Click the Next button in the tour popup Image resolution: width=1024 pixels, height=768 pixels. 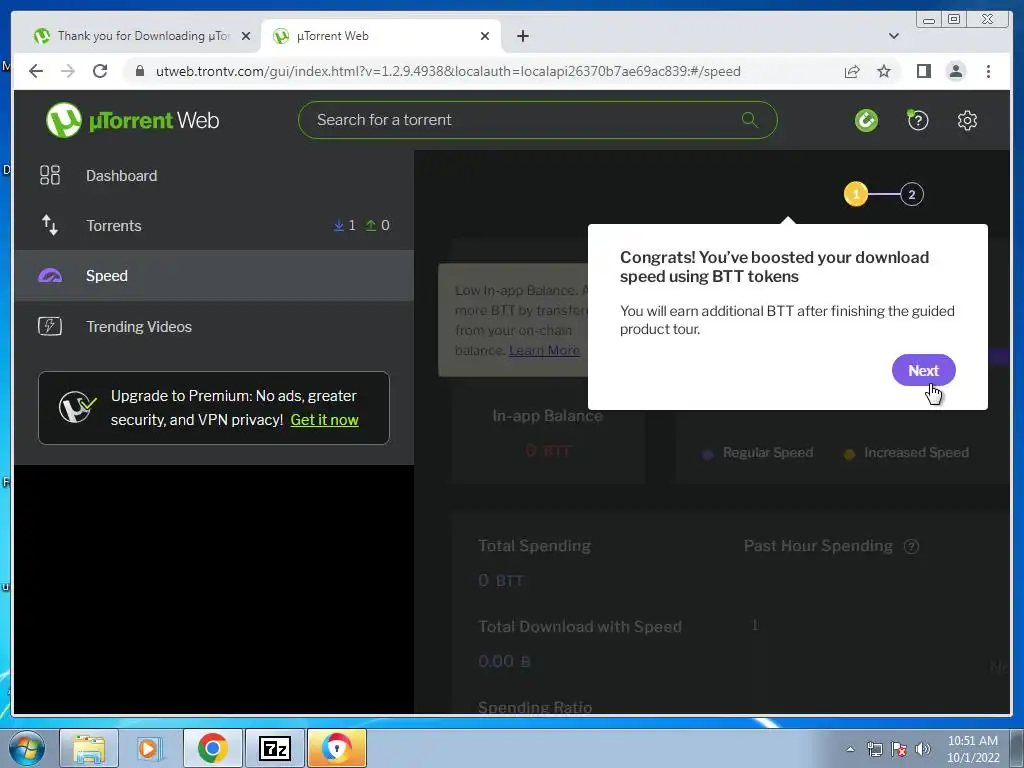tap(923, 370)
